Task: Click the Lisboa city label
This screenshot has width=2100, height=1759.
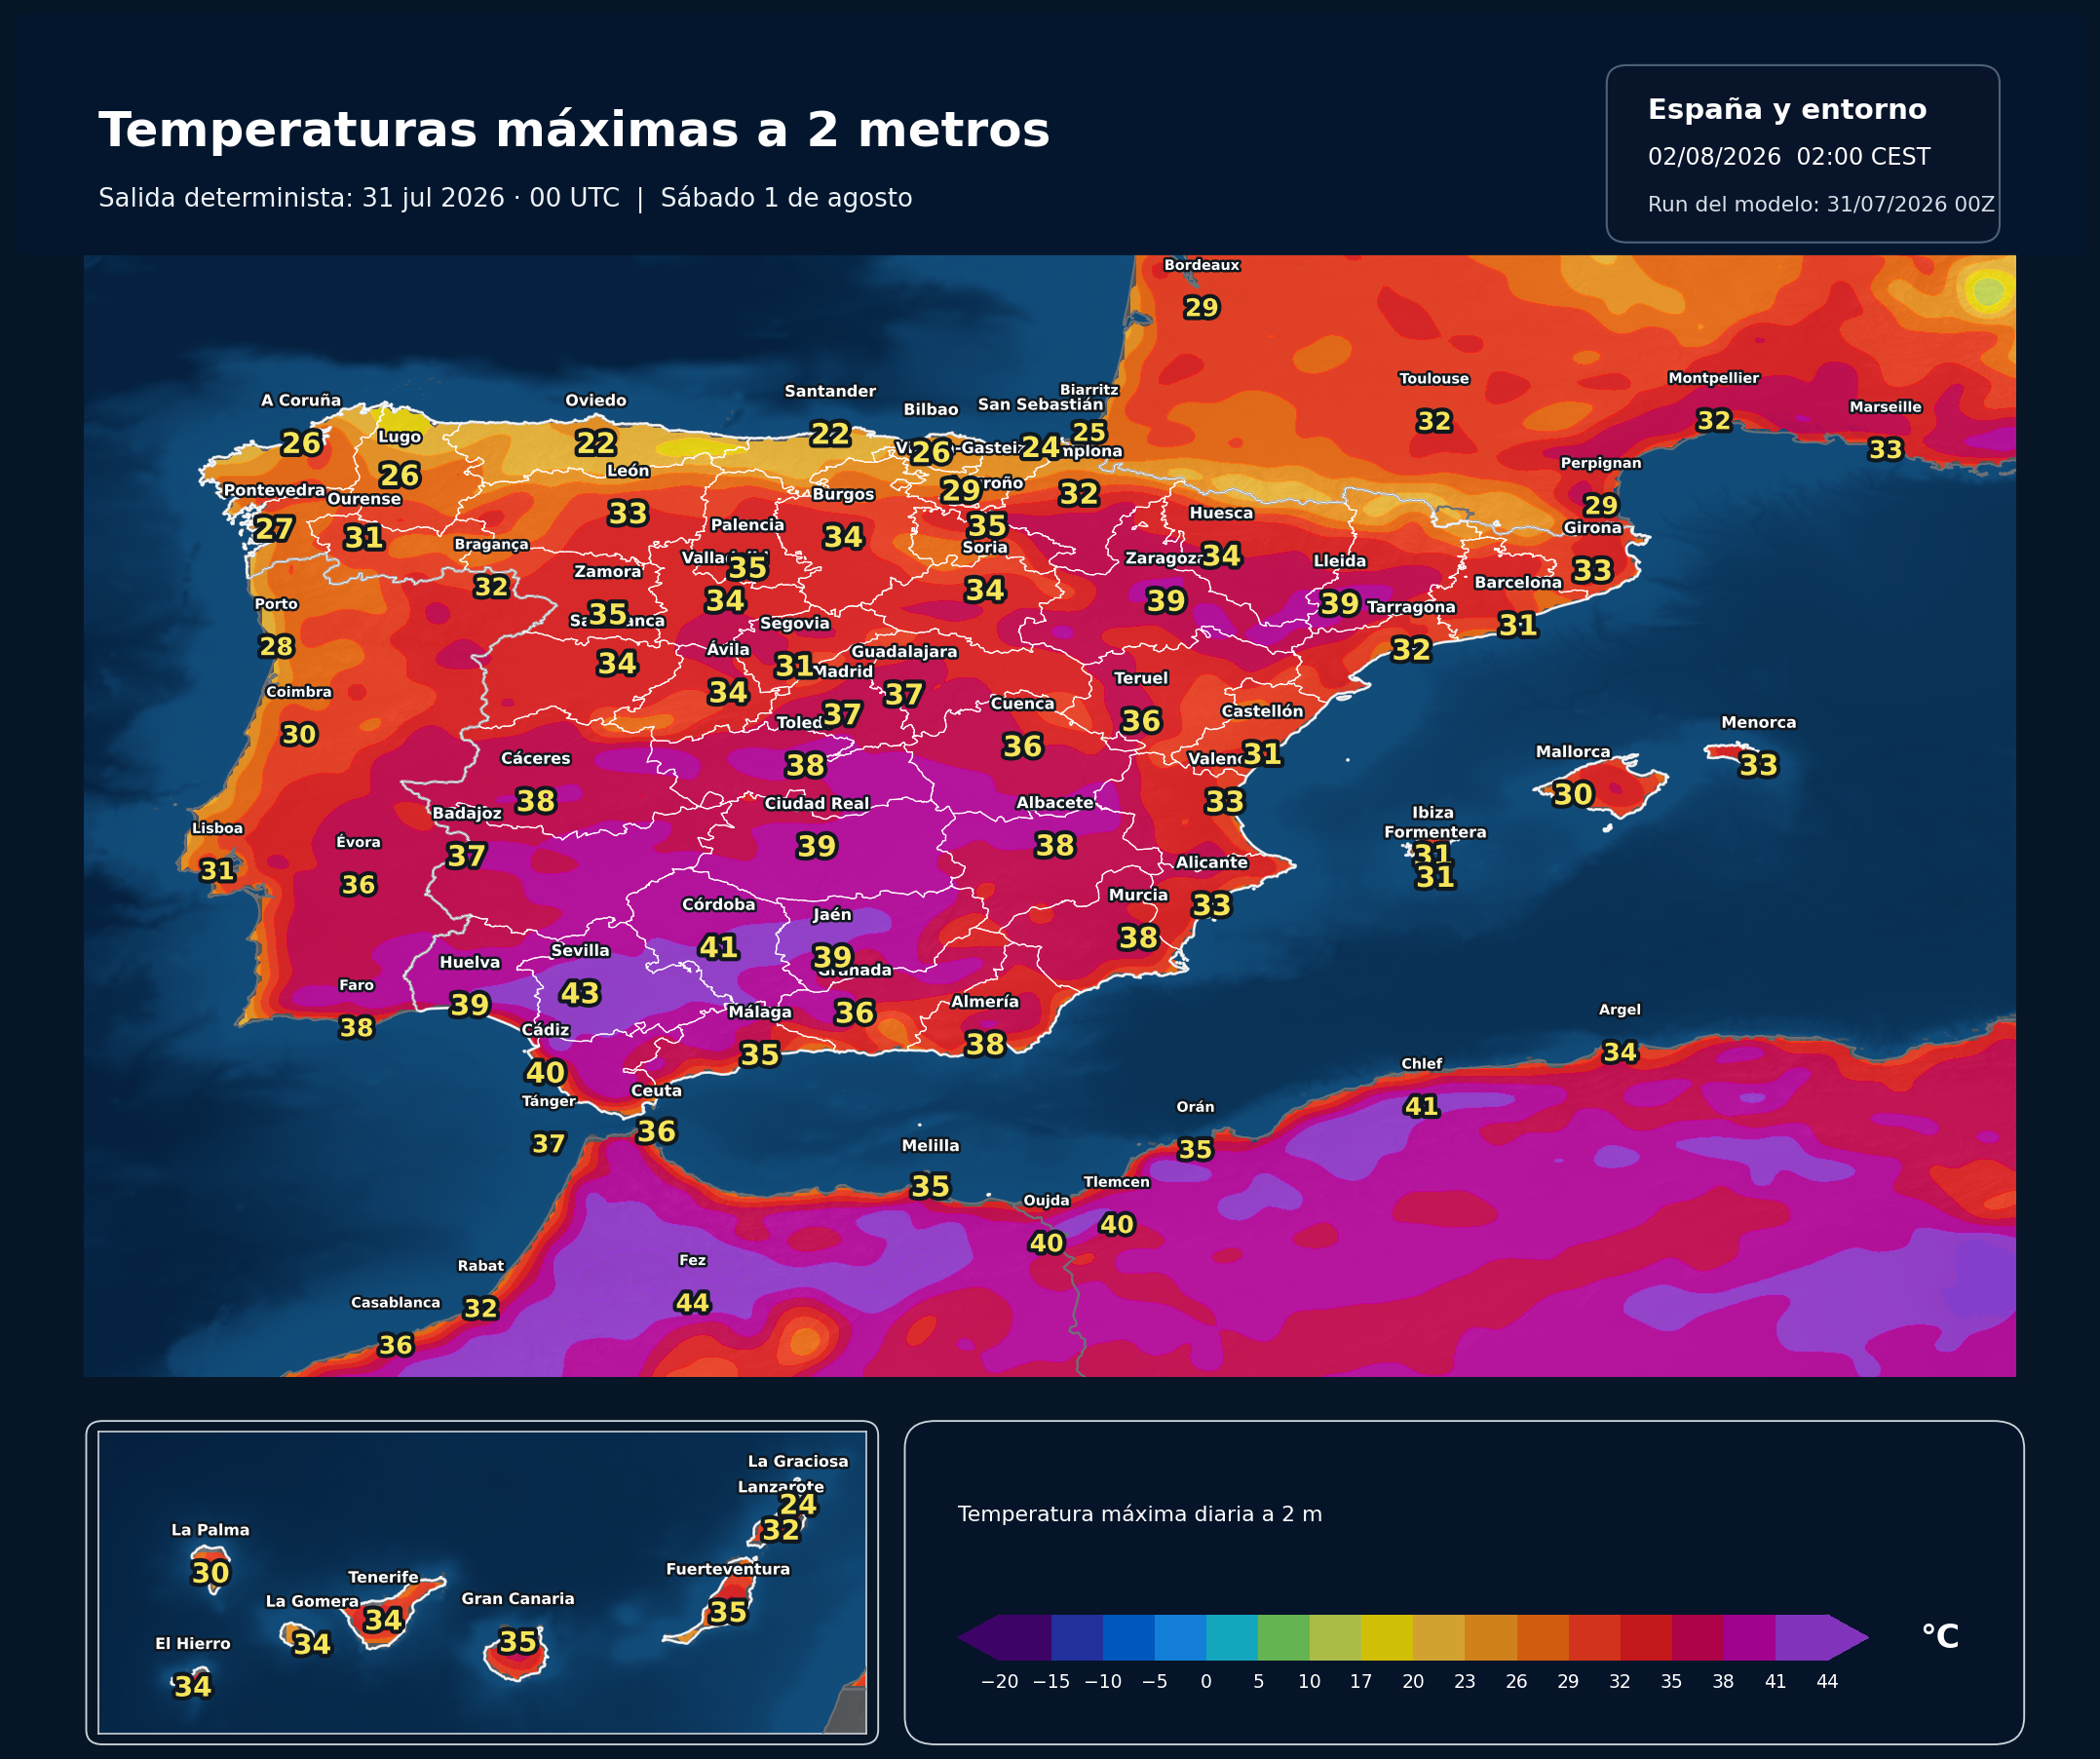Action: 217,828
